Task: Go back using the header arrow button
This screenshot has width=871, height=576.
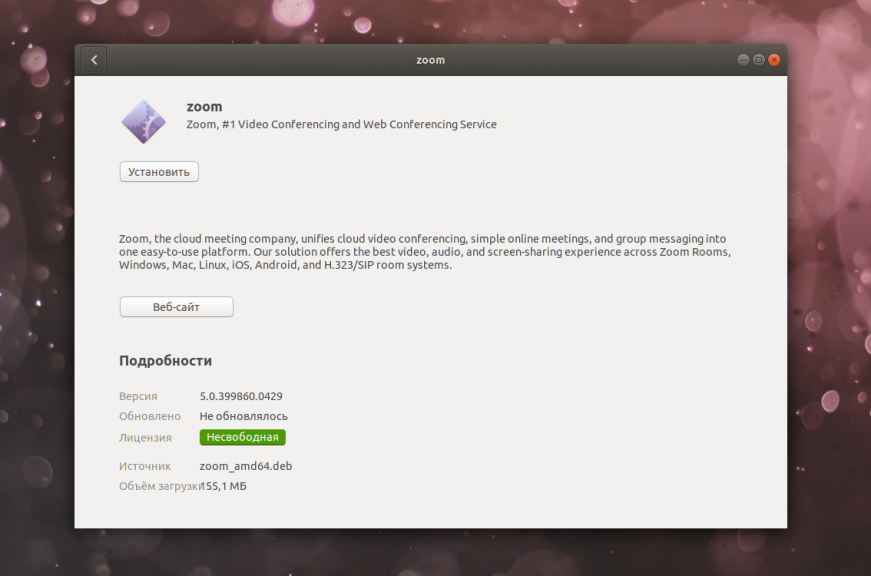Action: pyautogui.click(x=94, y=60)
